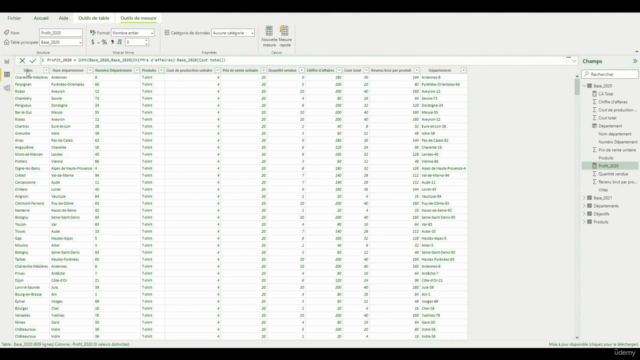The height and width of the screenshot is (360, 640).
Task: Select the Prix de vente unitaire field
Action: [617, 150]
